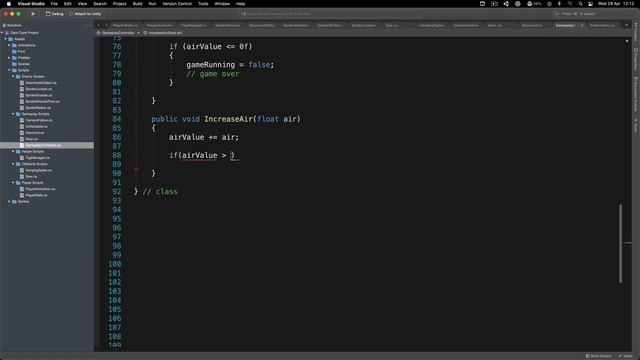The height and width of the screenshot is (360, 640).
Task: Click the PlayerAnimation.cs file icon
Action: tap(22, 189)
